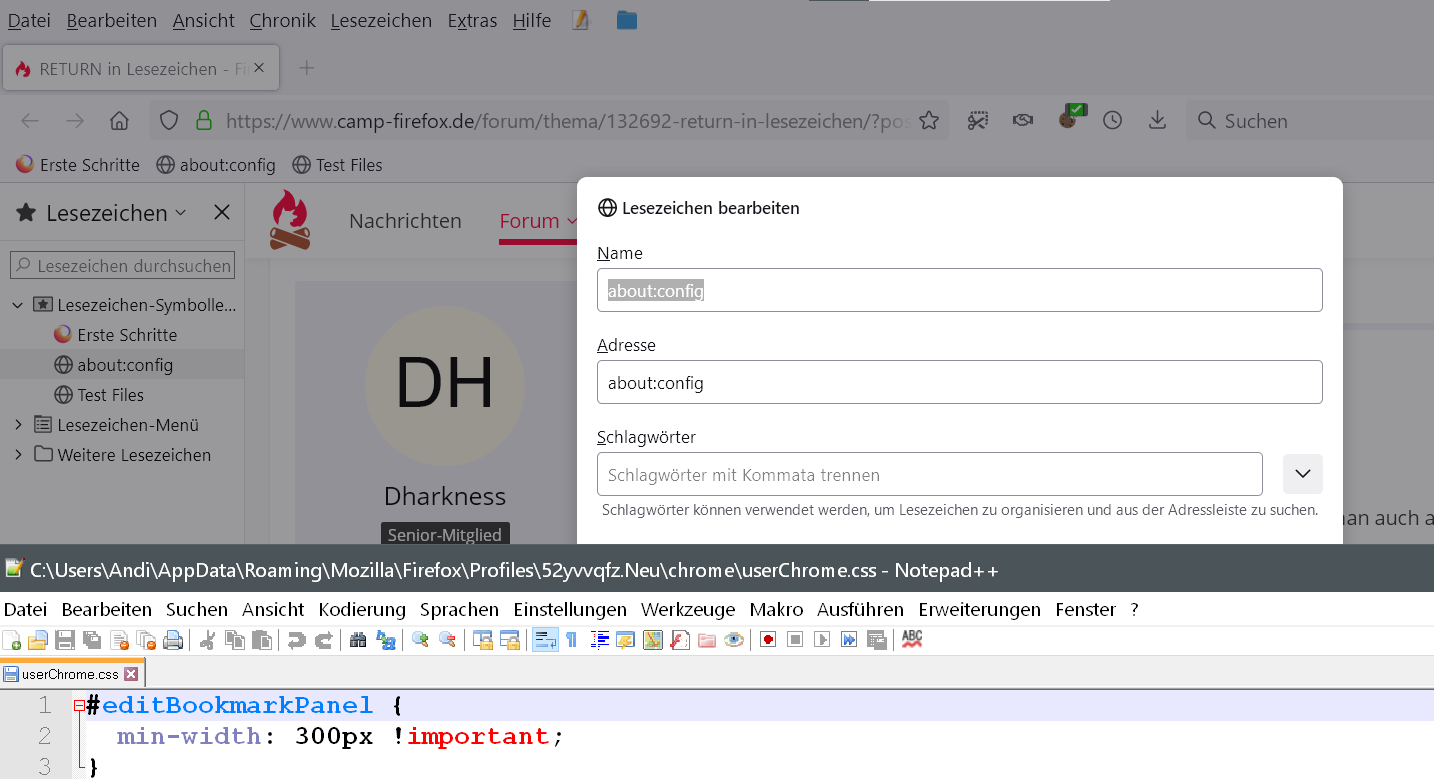Viewport: 1434px width, 779px height.
Task: Click the scissors screenshot icon in Firefox toolbar
Action: tap(977, 121)
